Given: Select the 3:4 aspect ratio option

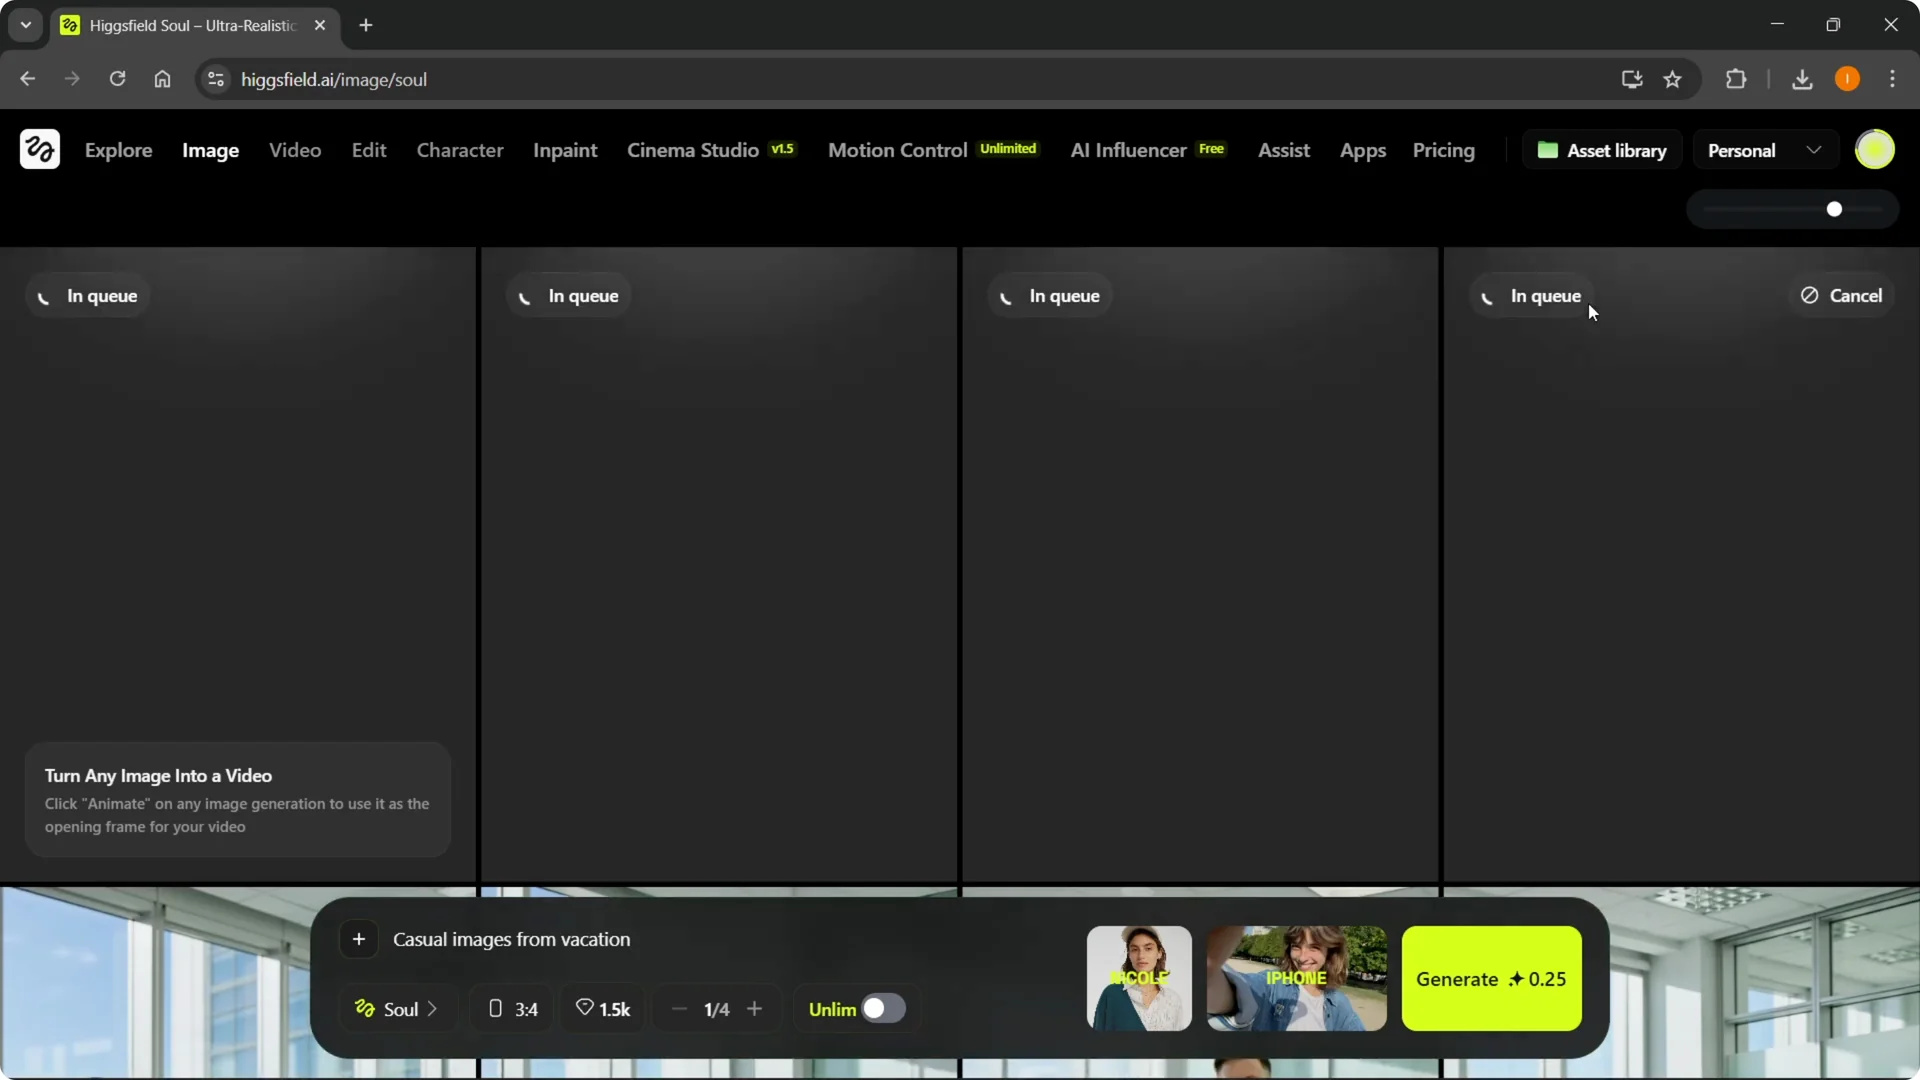Looking at the screenshot, I should [x=511, y=1008].
